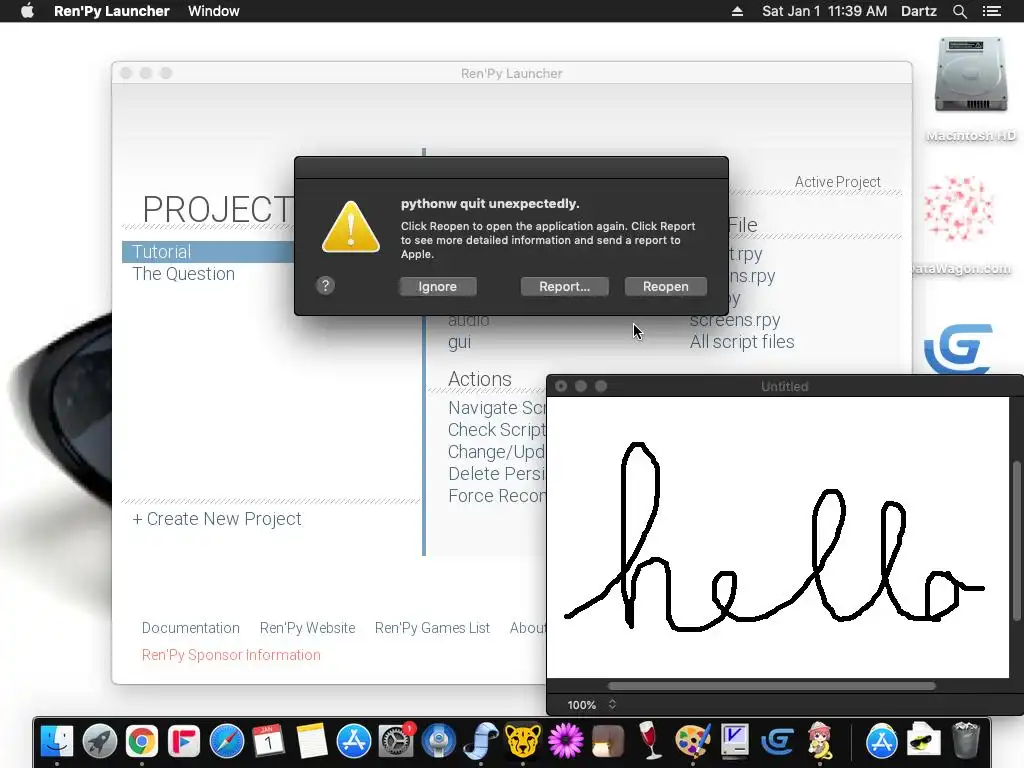
Task: Launch Wine glass app from dock
Action: [x=650, y=741]
